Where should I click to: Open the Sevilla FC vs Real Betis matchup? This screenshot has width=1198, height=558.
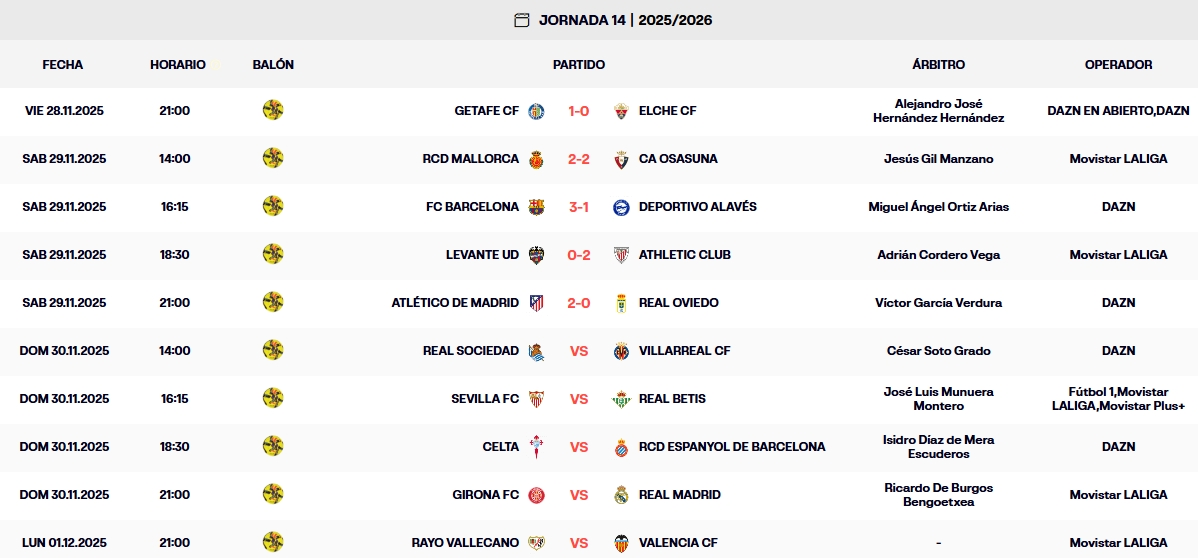[579, 399]
